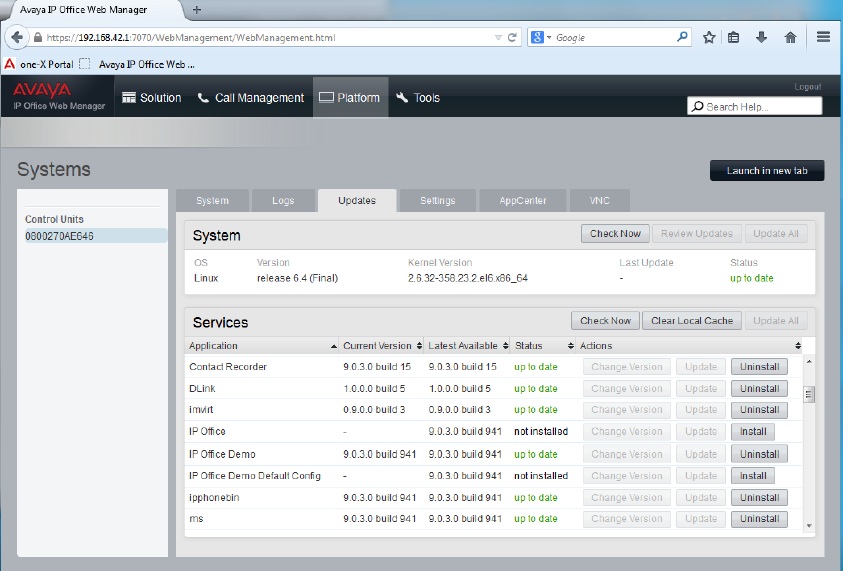This screenshot has height=571, width=843.
Task: Open Avaya IP Office Web bookmark
Action: pos(137,65)
